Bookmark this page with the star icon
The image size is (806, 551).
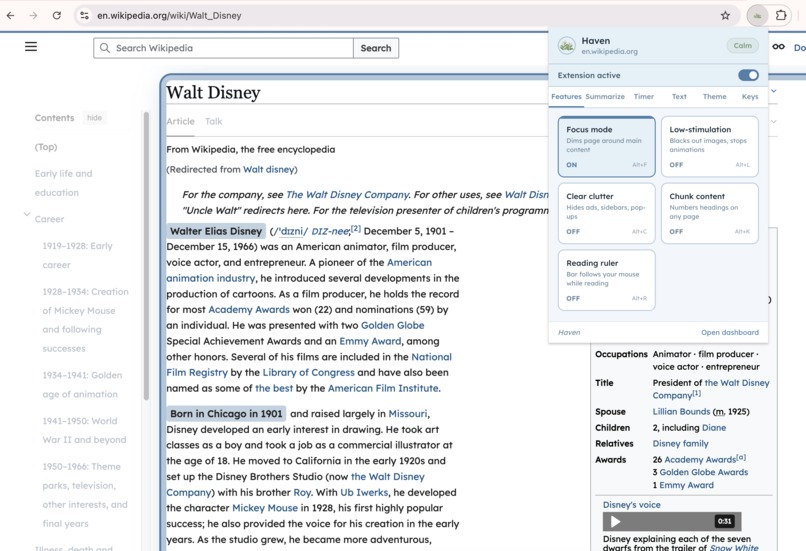[x=725, y=15]
